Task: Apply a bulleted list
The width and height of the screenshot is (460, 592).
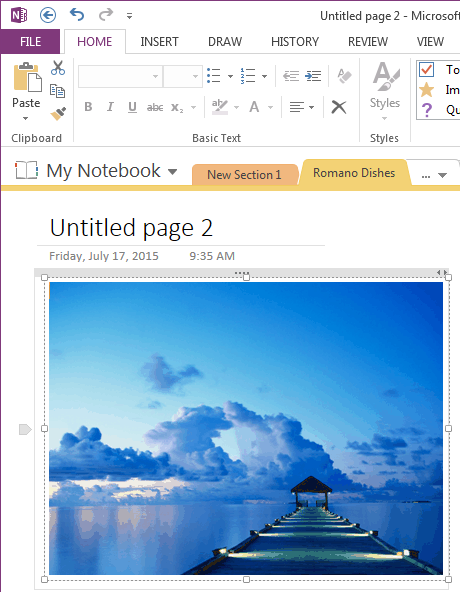Action: [x=214, y=76]
